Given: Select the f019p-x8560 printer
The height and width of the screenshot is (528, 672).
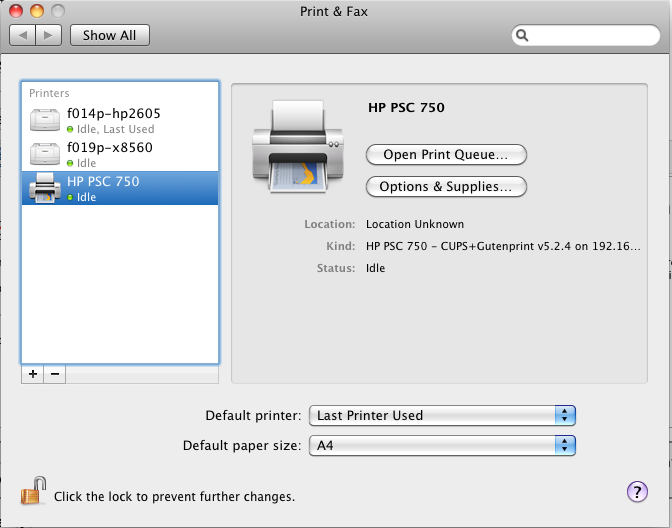Looking at the screenshot, I should 120,154.
